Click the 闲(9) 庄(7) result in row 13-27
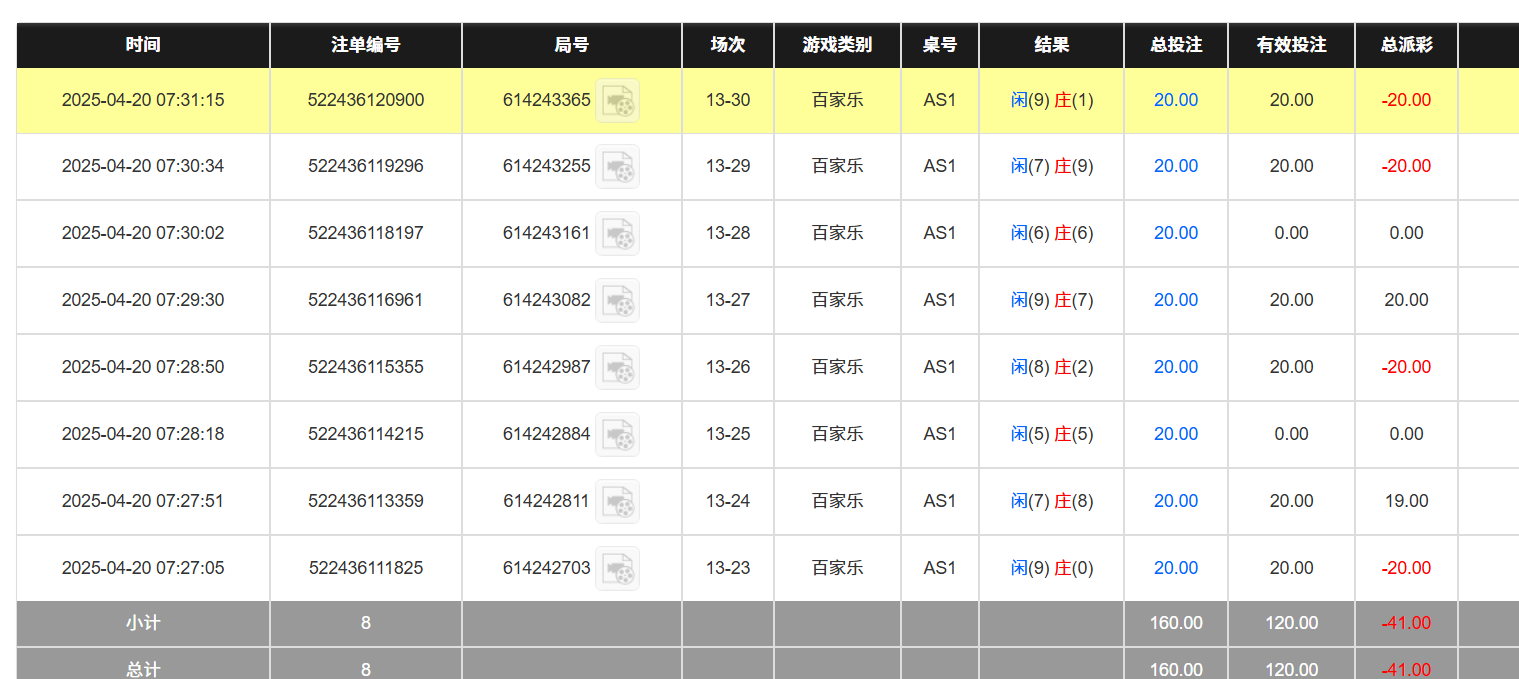 pos(1051,300)
